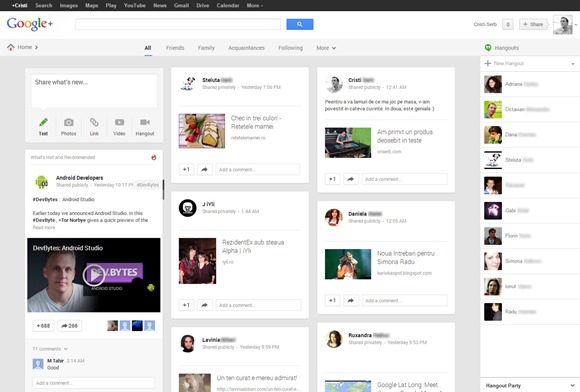
Task: Select the All stream tab
Action: pos(148,48)
